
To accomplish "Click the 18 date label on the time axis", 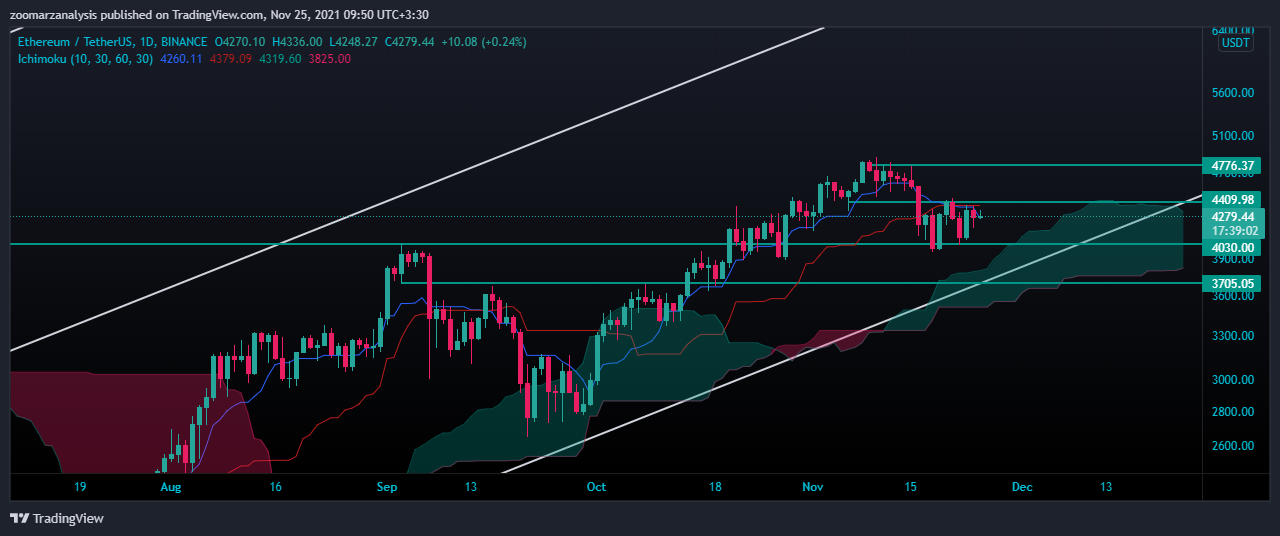I will 715,488.
